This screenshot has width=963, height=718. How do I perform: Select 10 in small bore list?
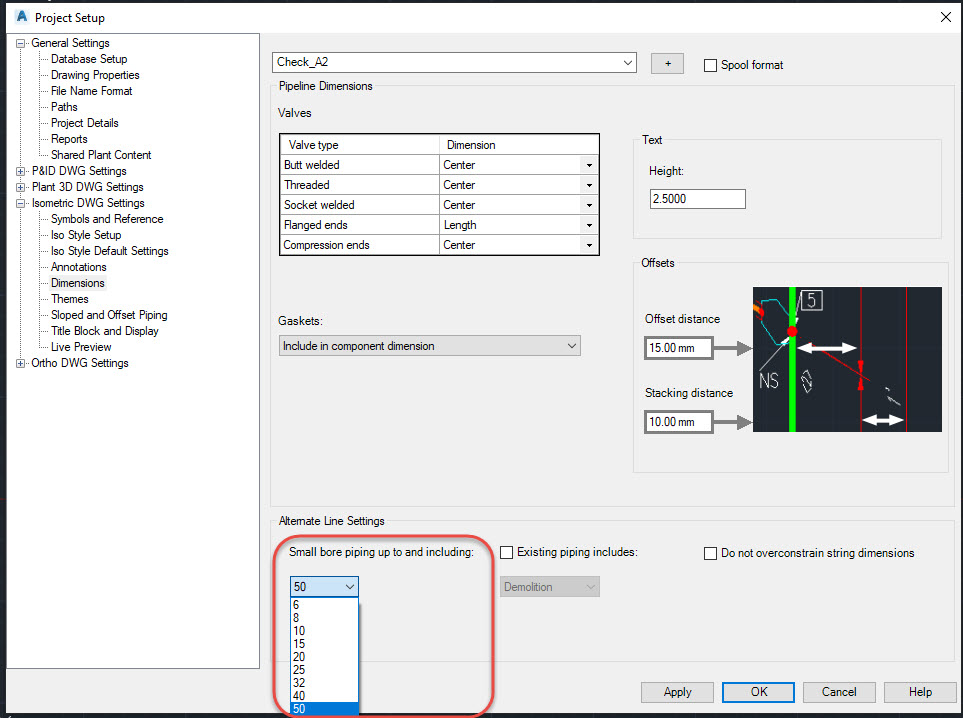pyautogui.click(x=324, y=631)
